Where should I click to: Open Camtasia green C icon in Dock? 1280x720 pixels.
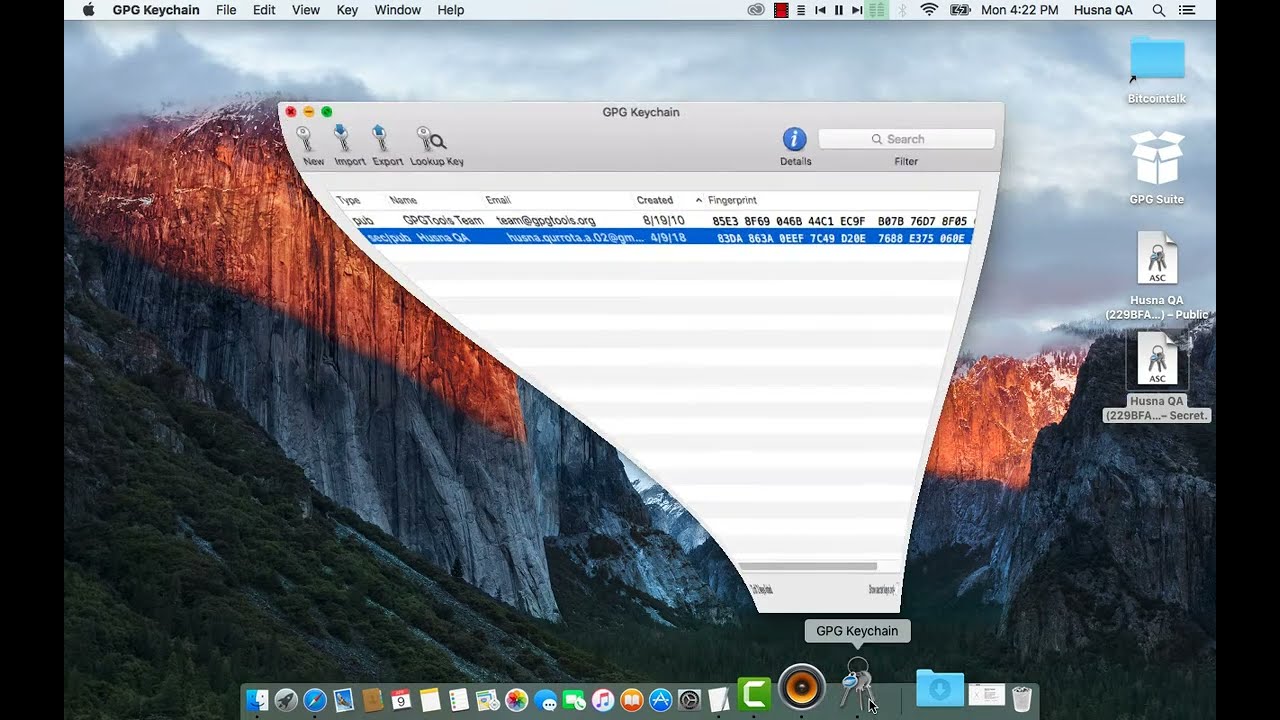coord(754,693)
